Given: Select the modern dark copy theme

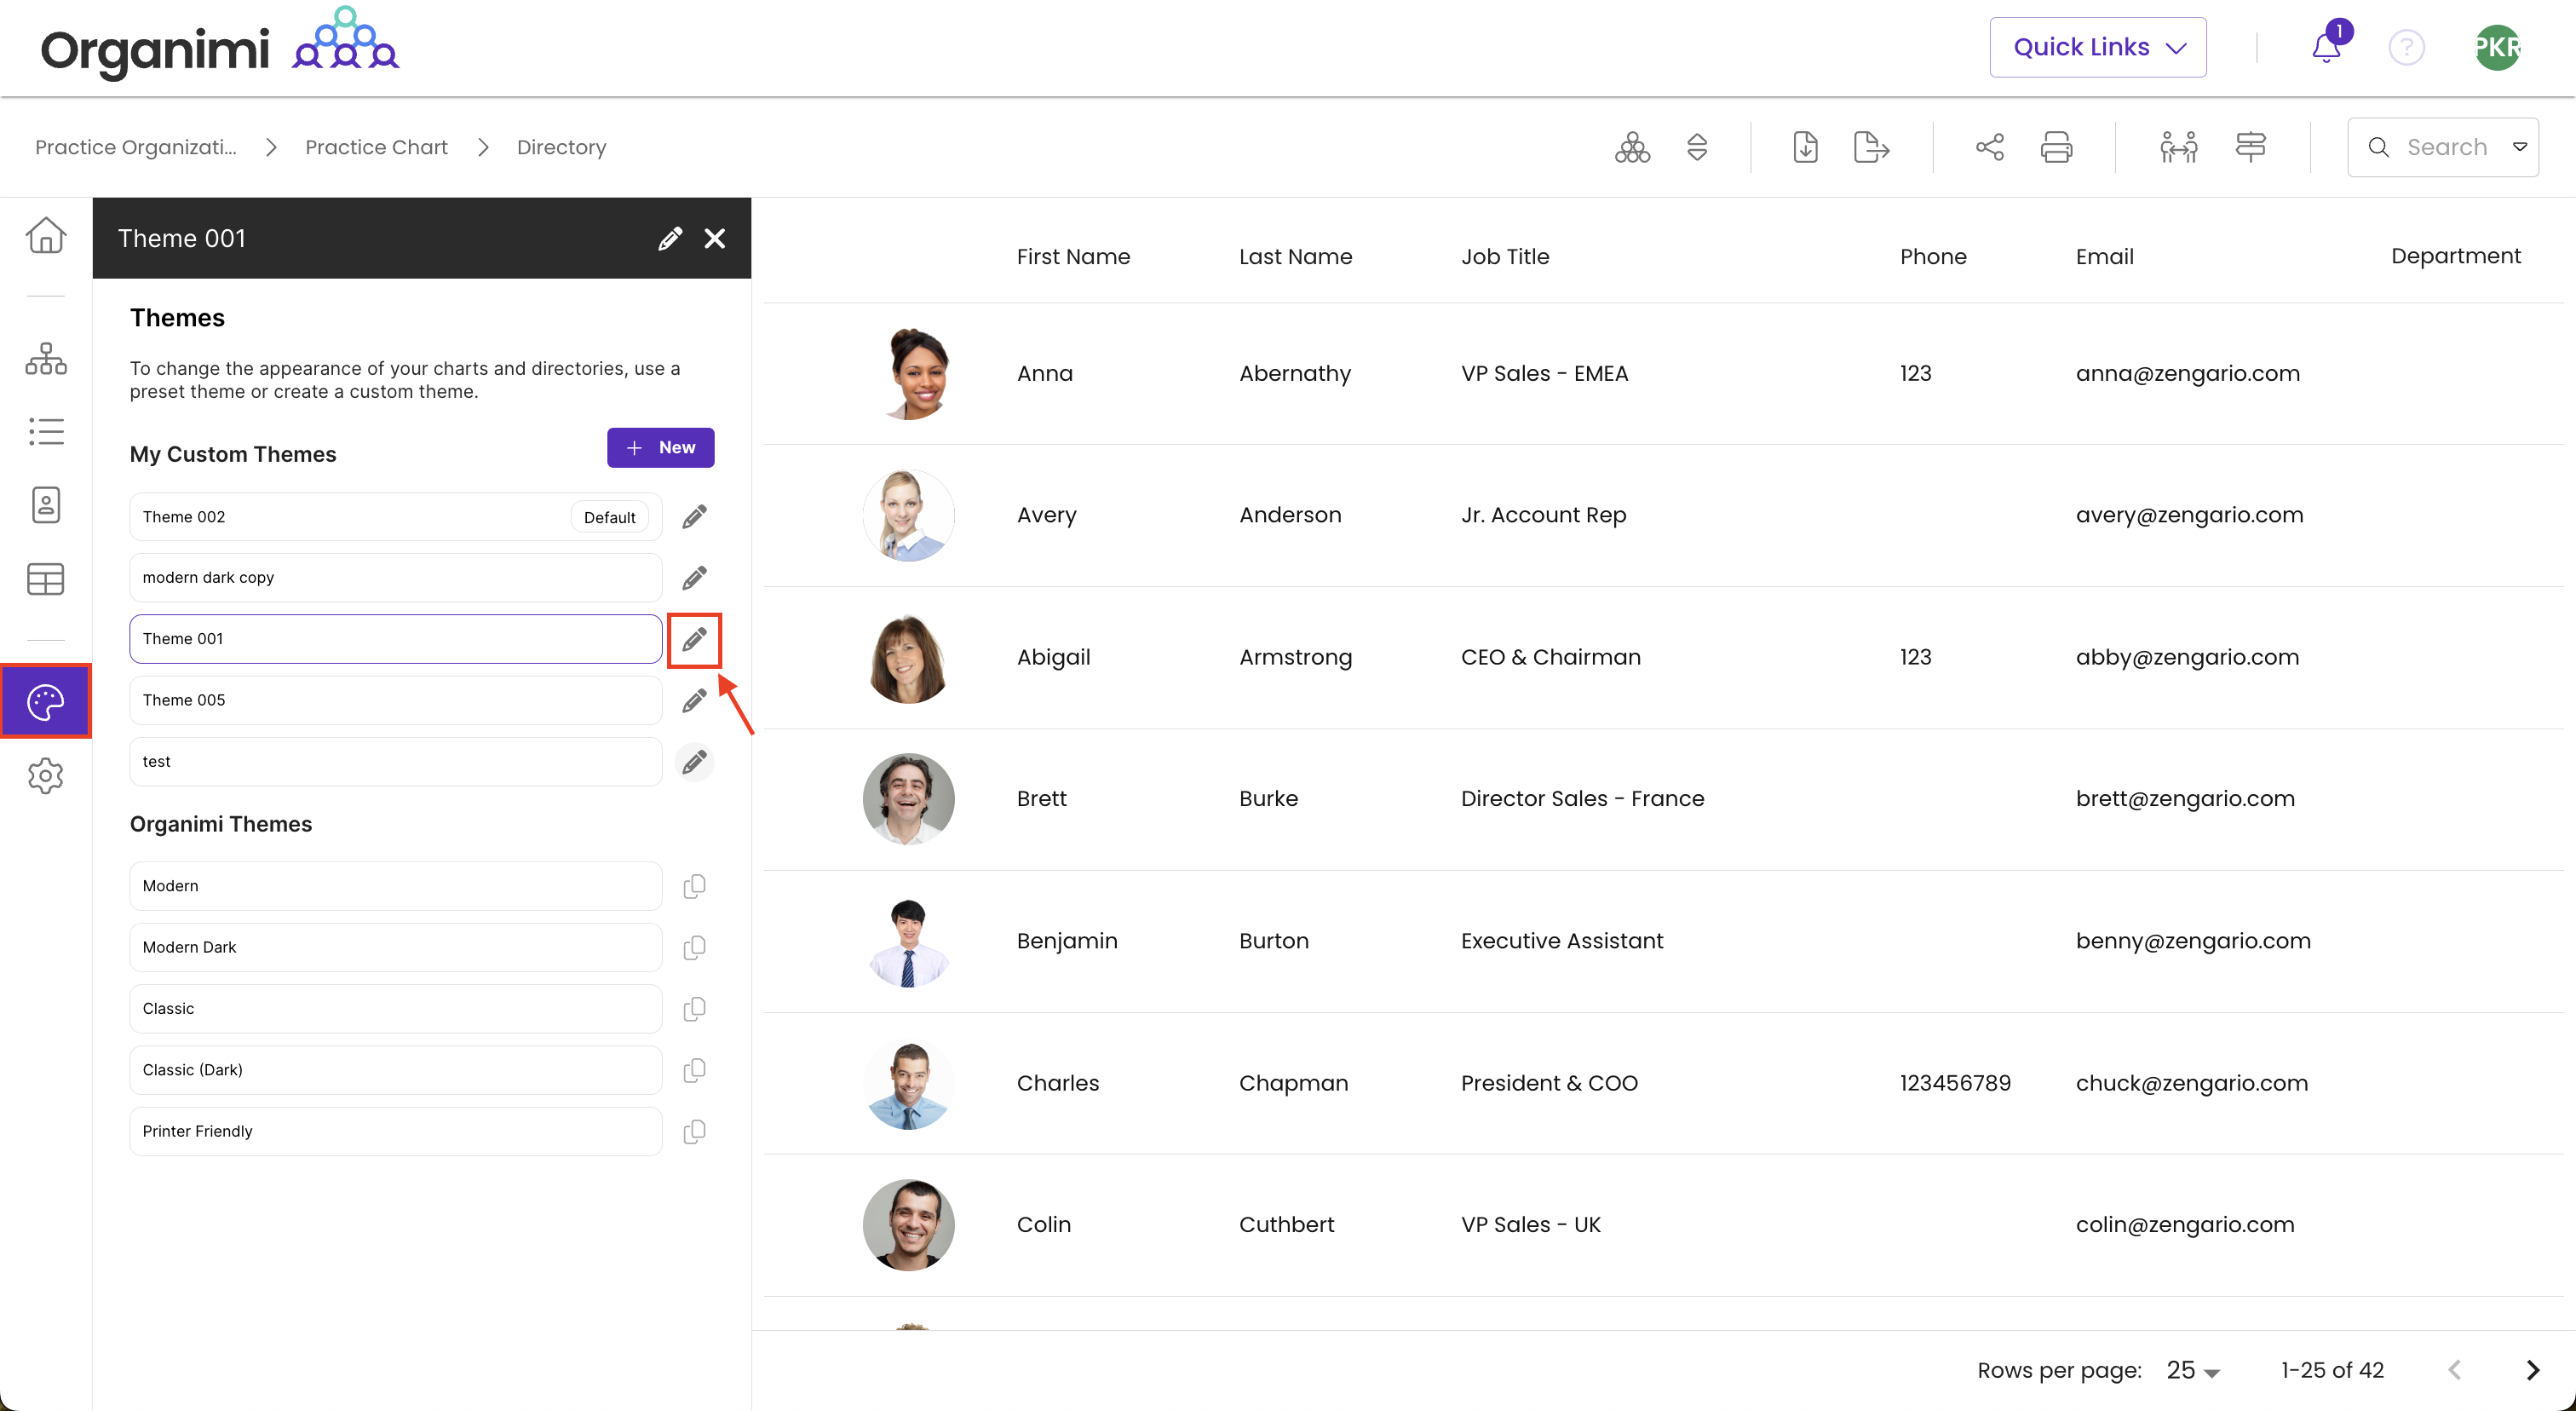Looking at the screenshot, I should (x=395, y=578).
